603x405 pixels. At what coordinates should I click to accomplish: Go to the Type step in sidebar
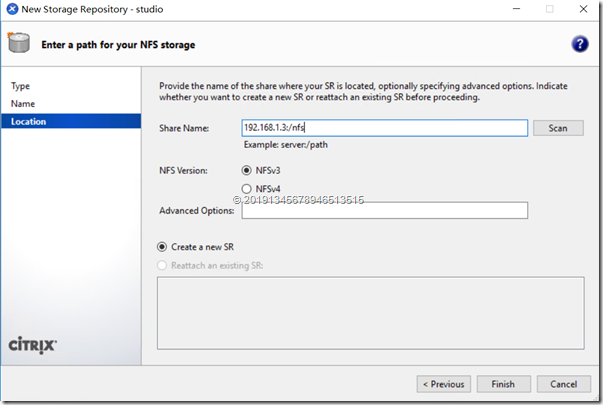[21, 86]
